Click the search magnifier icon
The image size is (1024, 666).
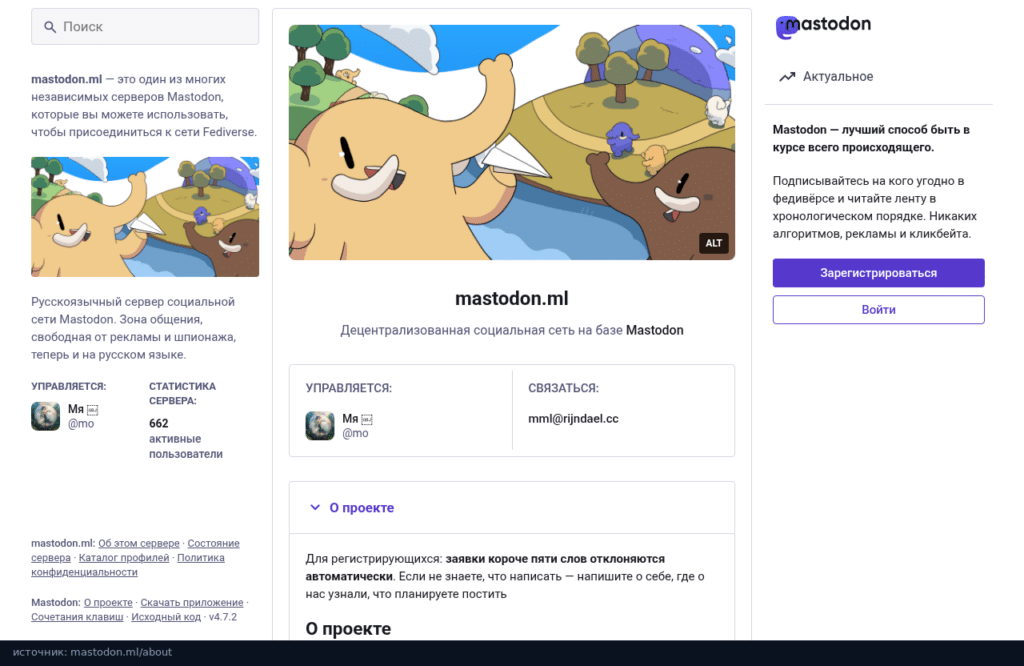(x=50, y=27)
